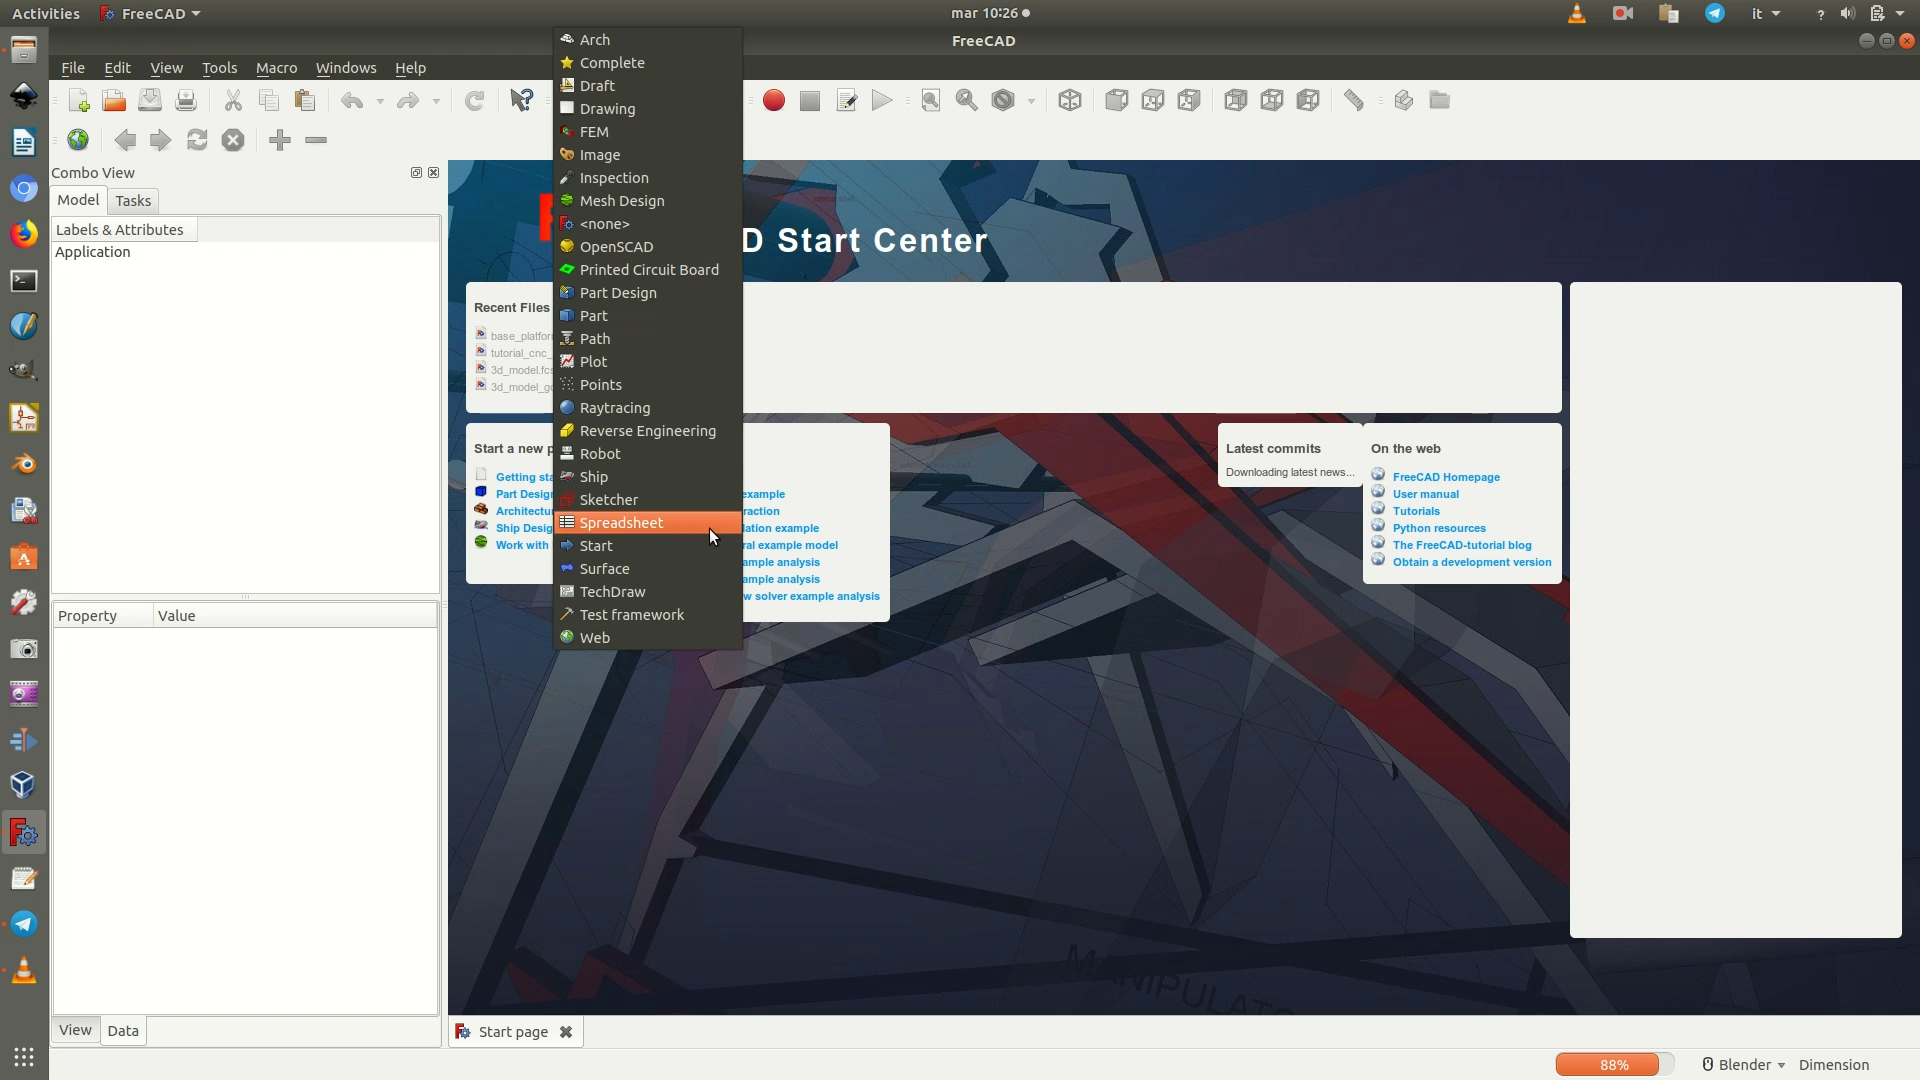The width and height of the screenshot is (1920, 1080).
Task: Open Firefox from the Ubuntu dock
Action: coord(24,234)
